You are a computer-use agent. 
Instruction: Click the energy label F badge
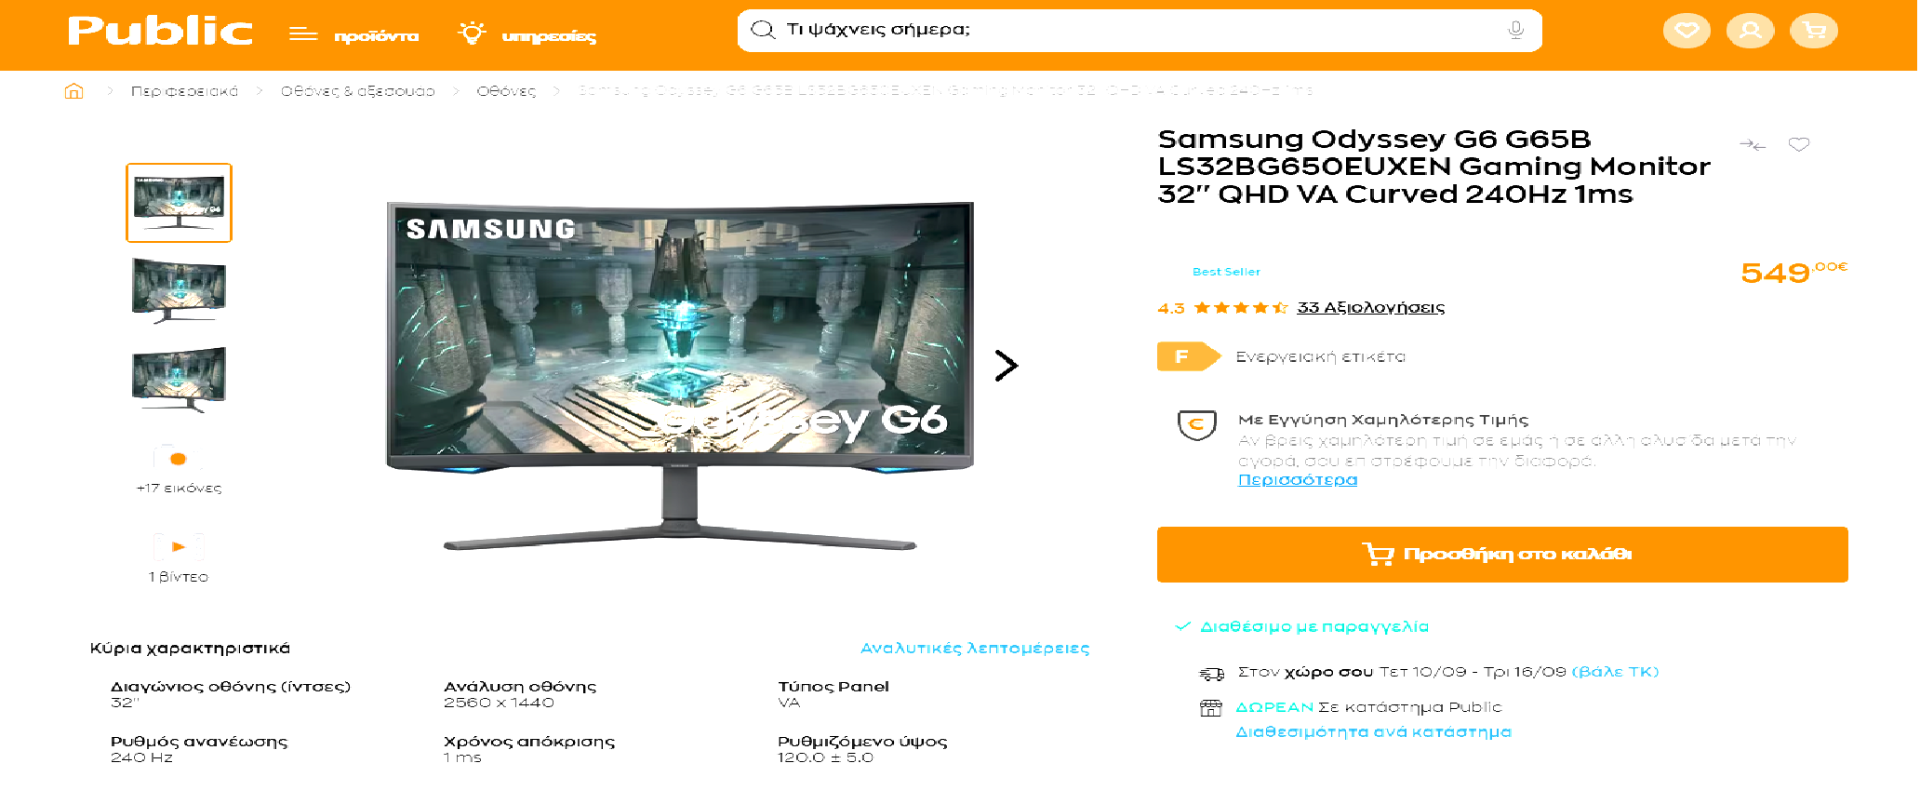[x=1188, y=356]
